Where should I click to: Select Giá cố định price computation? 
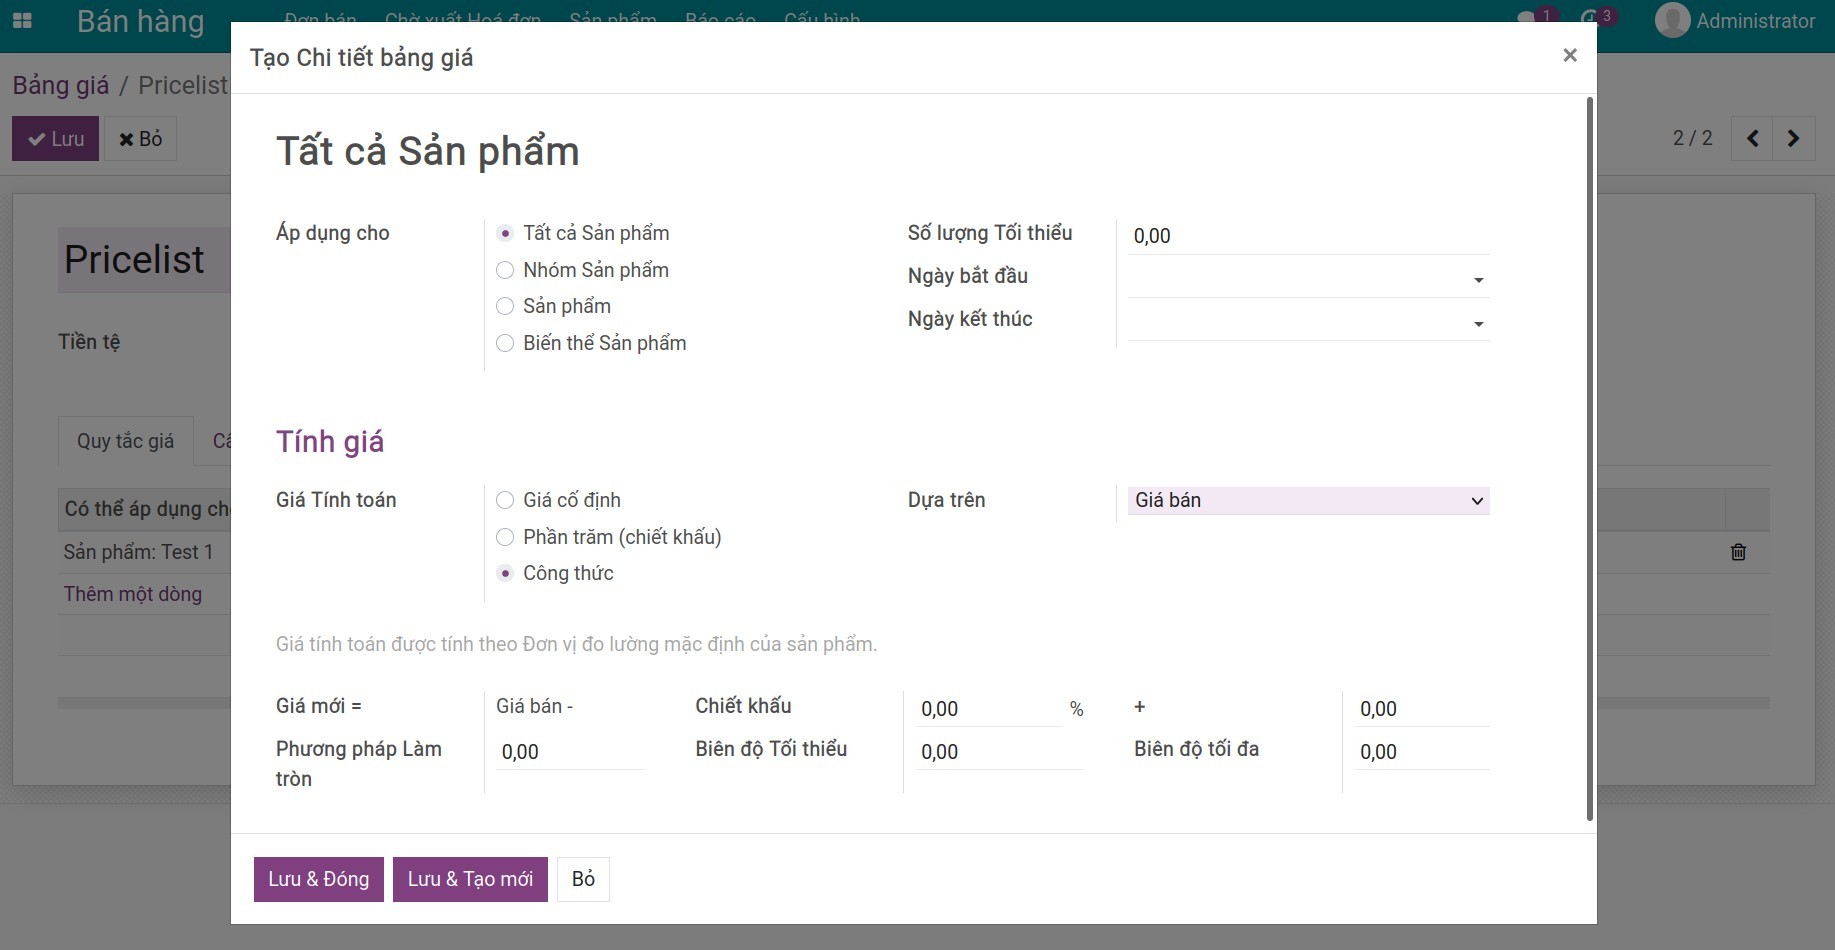505,500
